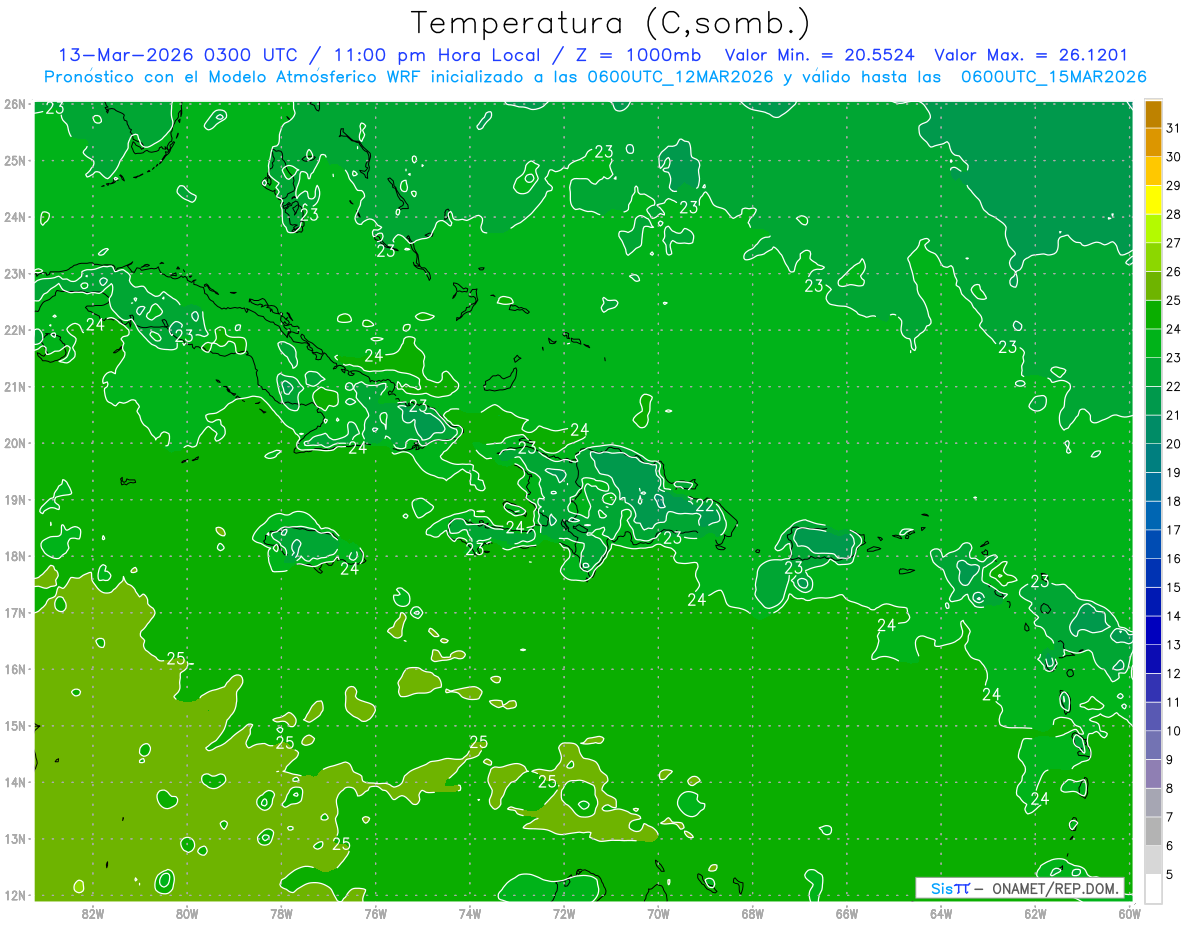Click the 78W longitude axis label
The height and width of the screenshot is (927, 1200).
tap(281, 913)
